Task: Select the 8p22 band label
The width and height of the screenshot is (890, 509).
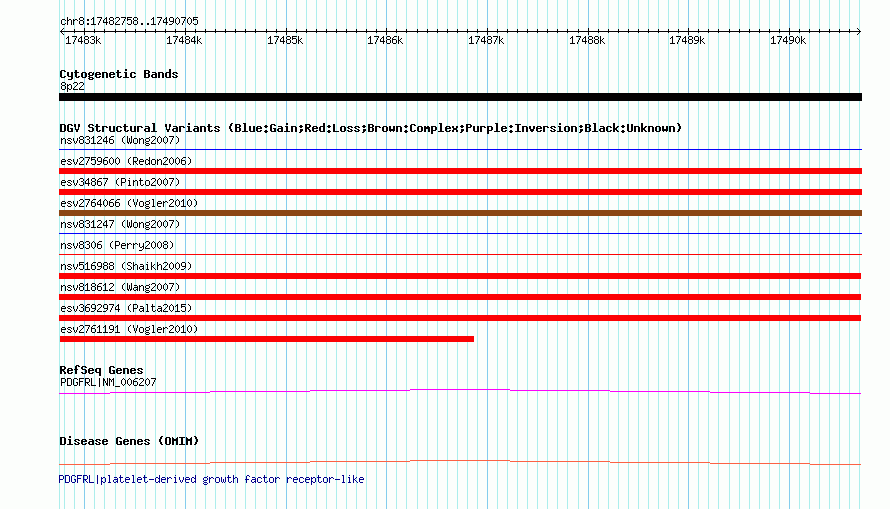Action: click(x=72, y=86)
